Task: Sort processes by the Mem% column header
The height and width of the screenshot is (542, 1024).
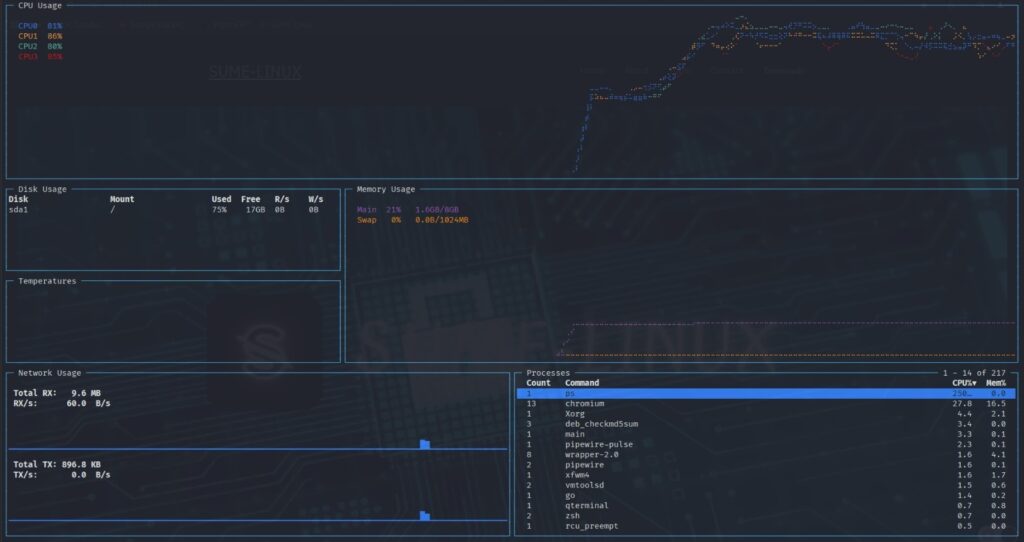Action: click(996, 383)
